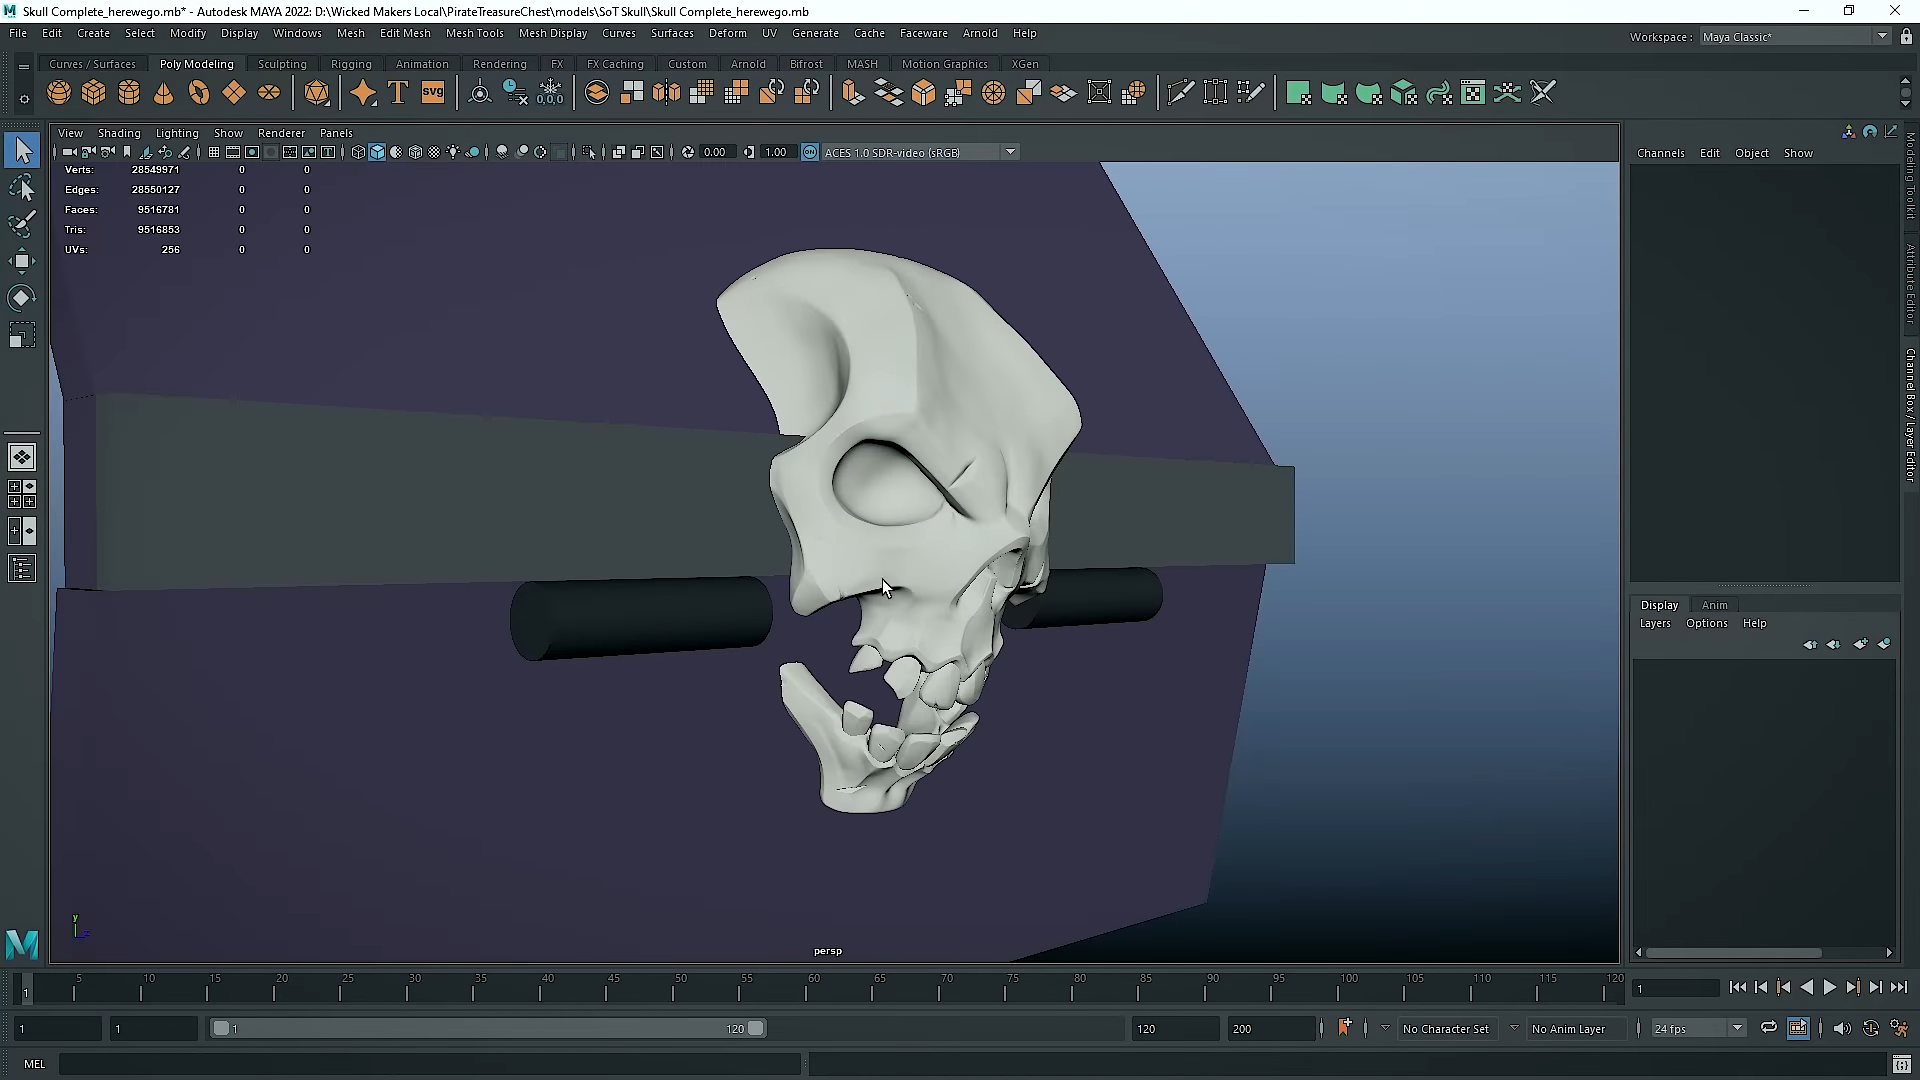
Task: Expand the 24 fps frame rate dropdown
Action: point(1737,1028)
